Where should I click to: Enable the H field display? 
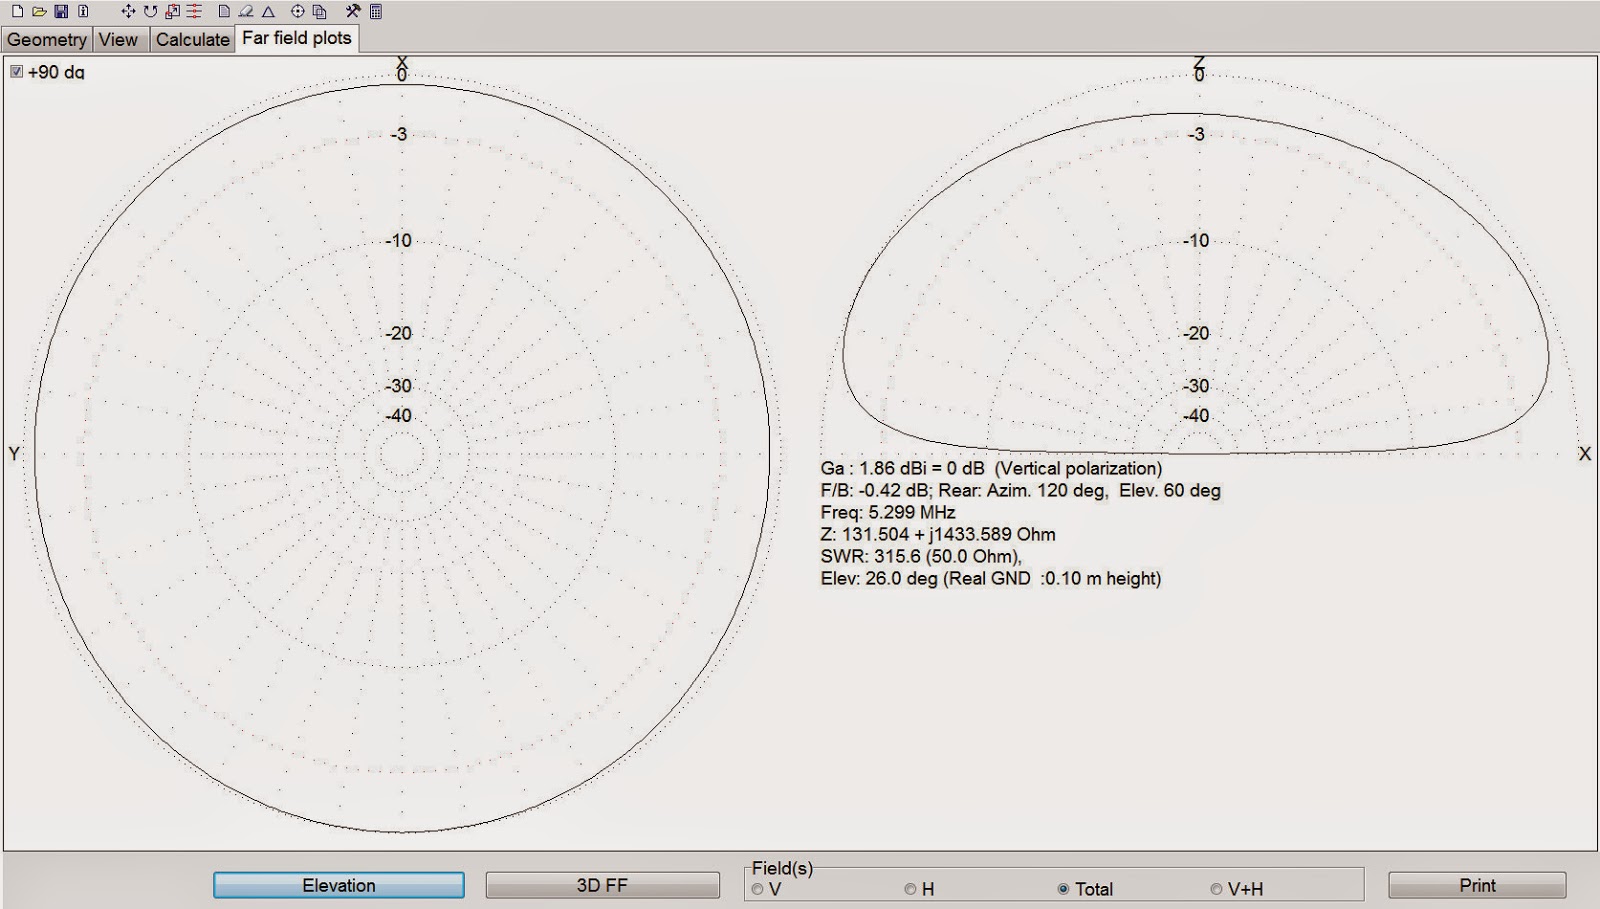[x=909, y=888]
